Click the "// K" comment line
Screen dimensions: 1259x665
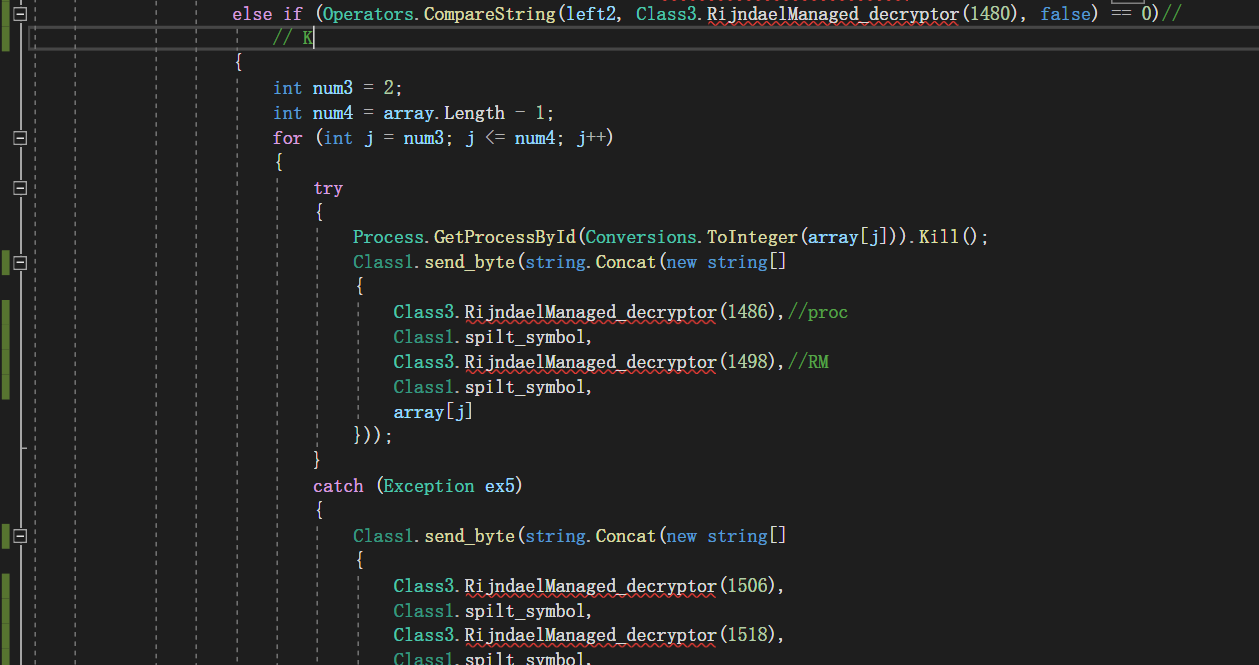[x=293, y=39]
